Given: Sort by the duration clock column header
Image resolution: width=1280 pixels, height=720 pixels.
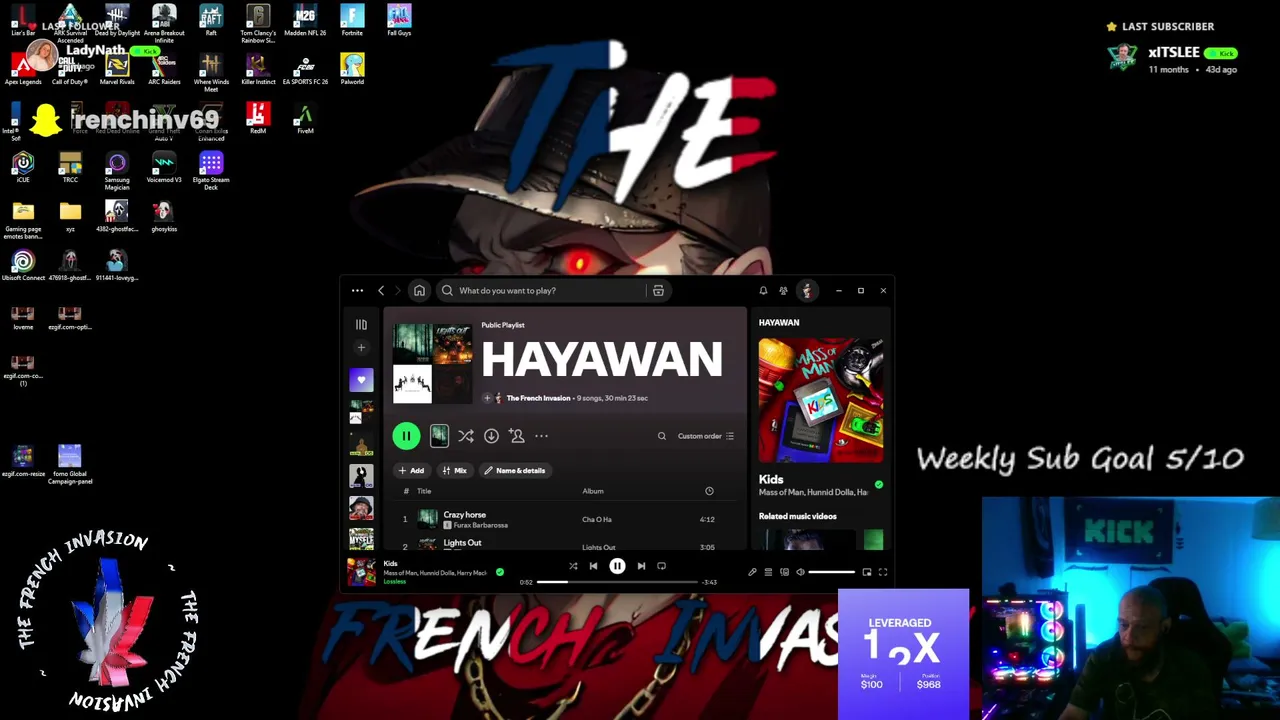Looking at the screenshot, I should 709,491.
